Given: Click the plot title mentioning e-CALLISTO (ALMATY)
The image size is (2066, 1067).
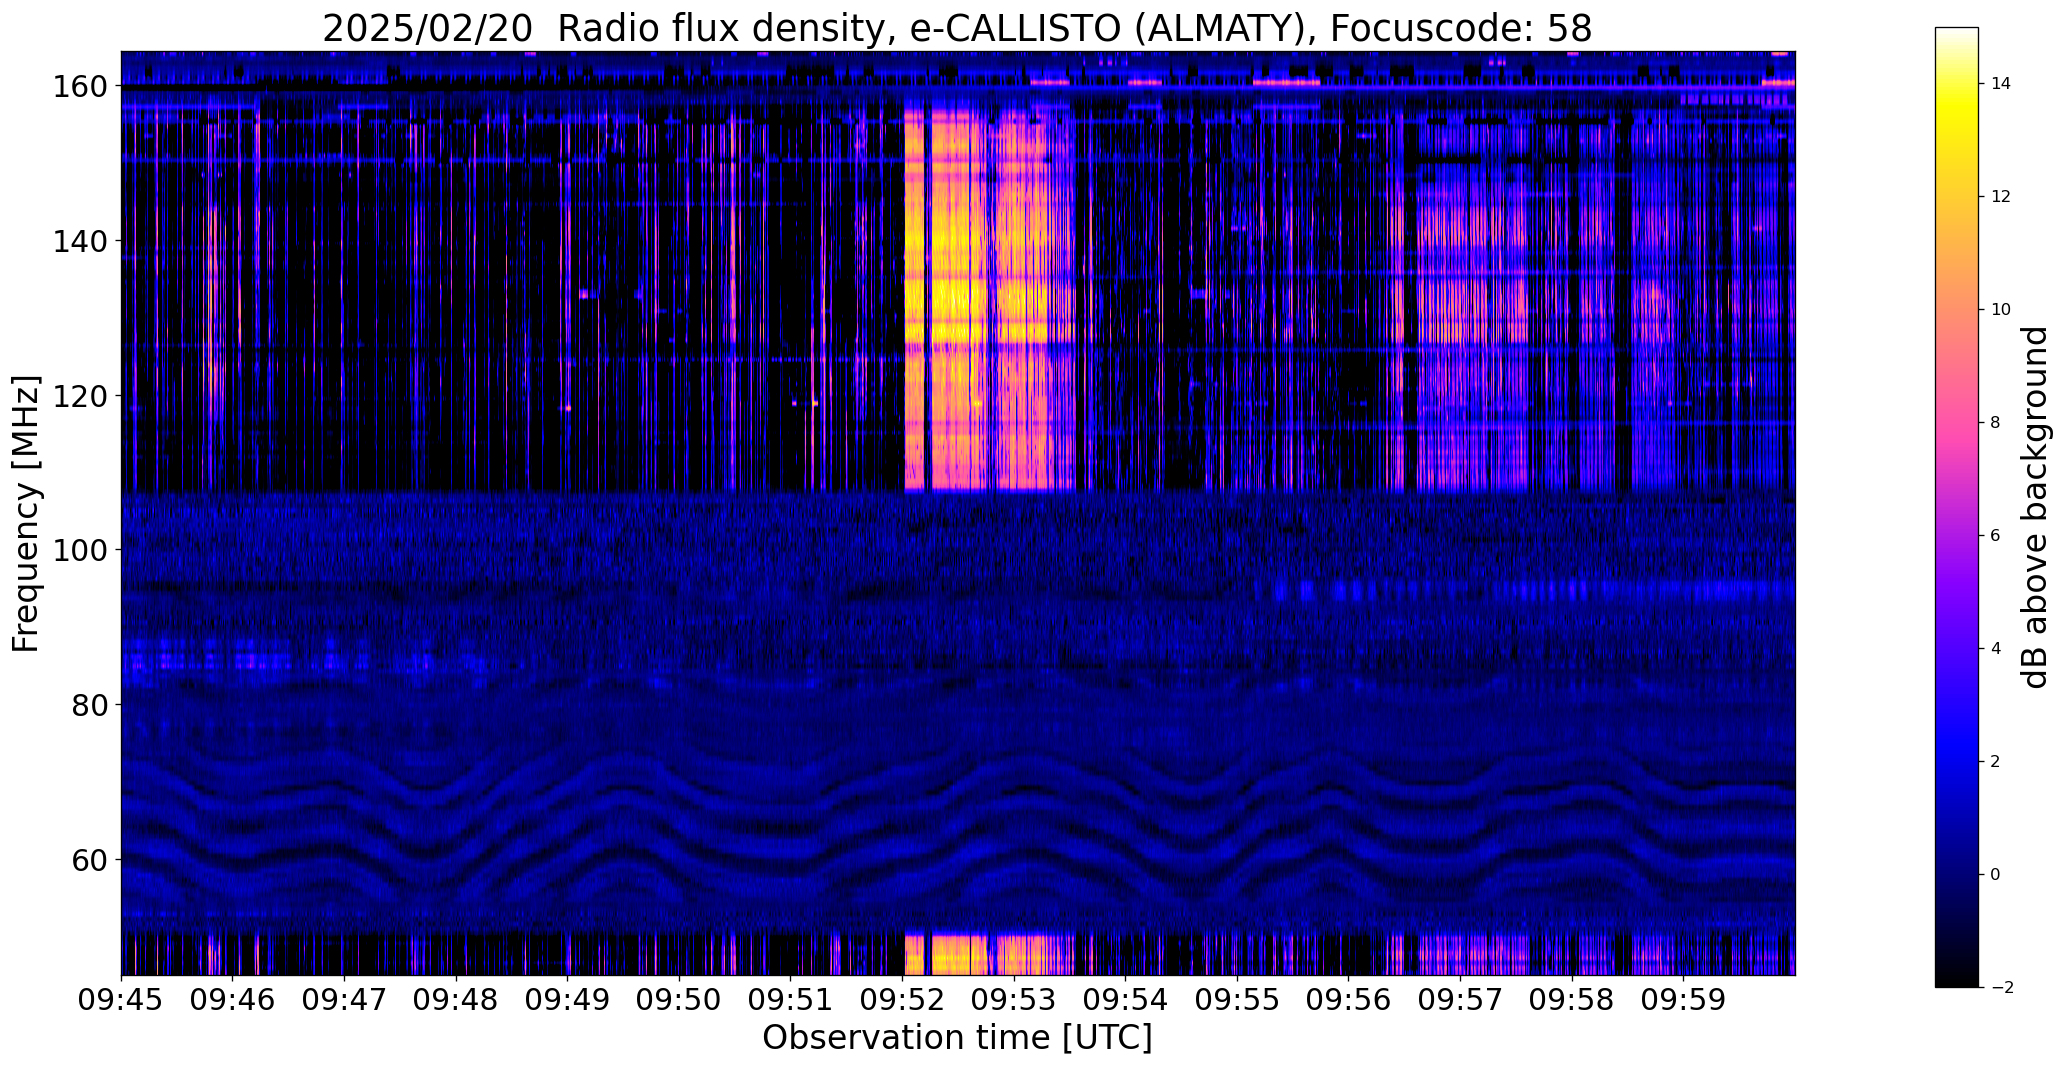Looking at the screenshot, I should click(957, 29).
